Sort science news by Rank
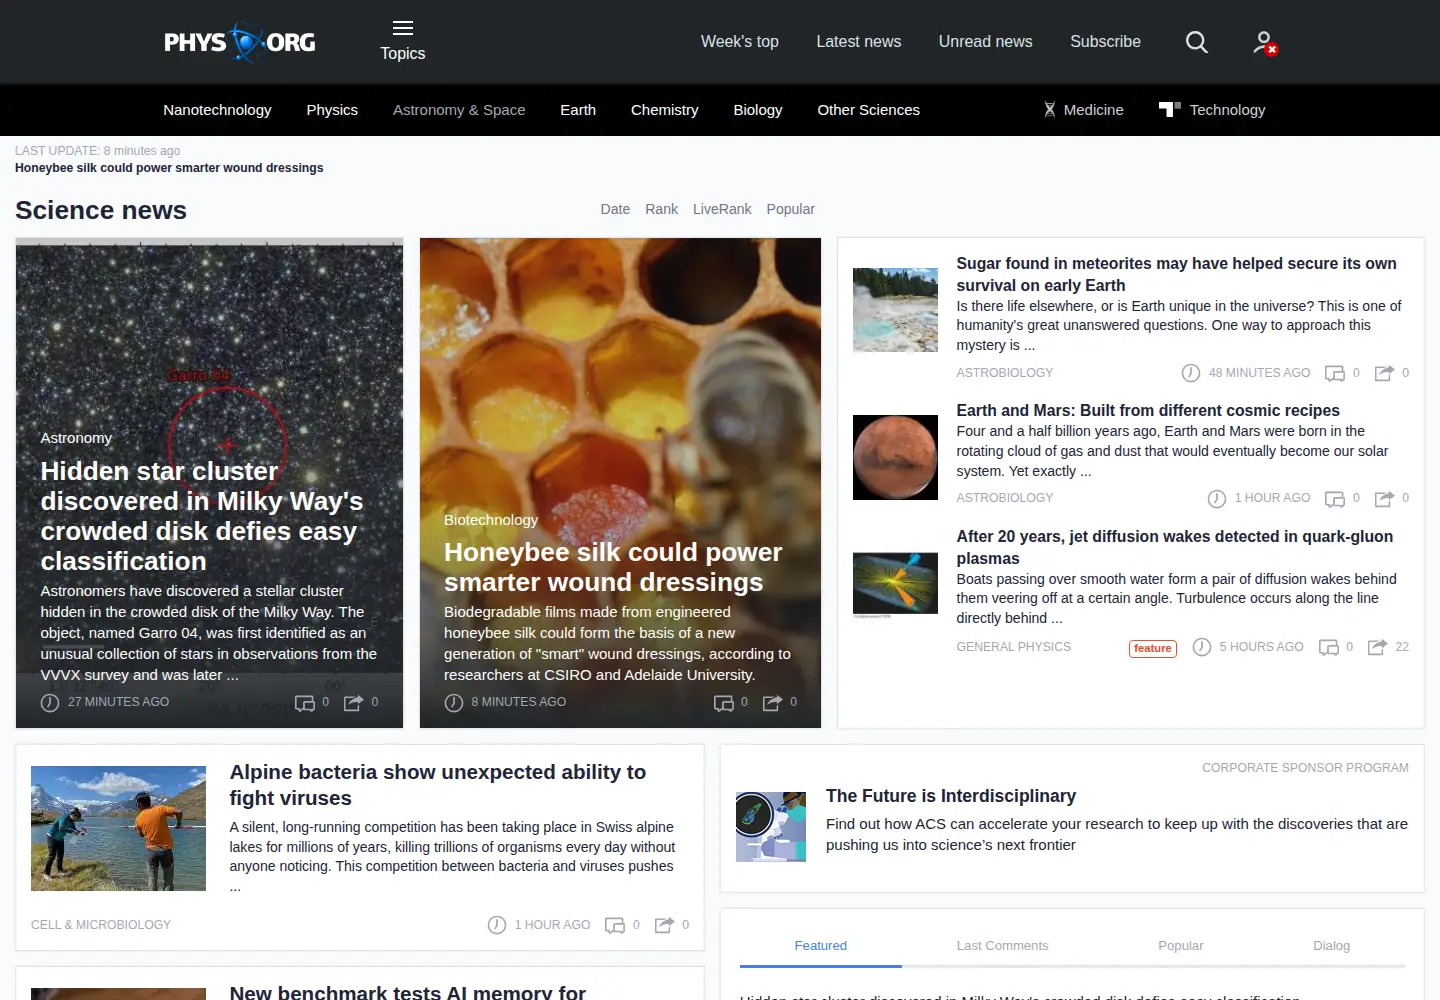 (661, 209)
